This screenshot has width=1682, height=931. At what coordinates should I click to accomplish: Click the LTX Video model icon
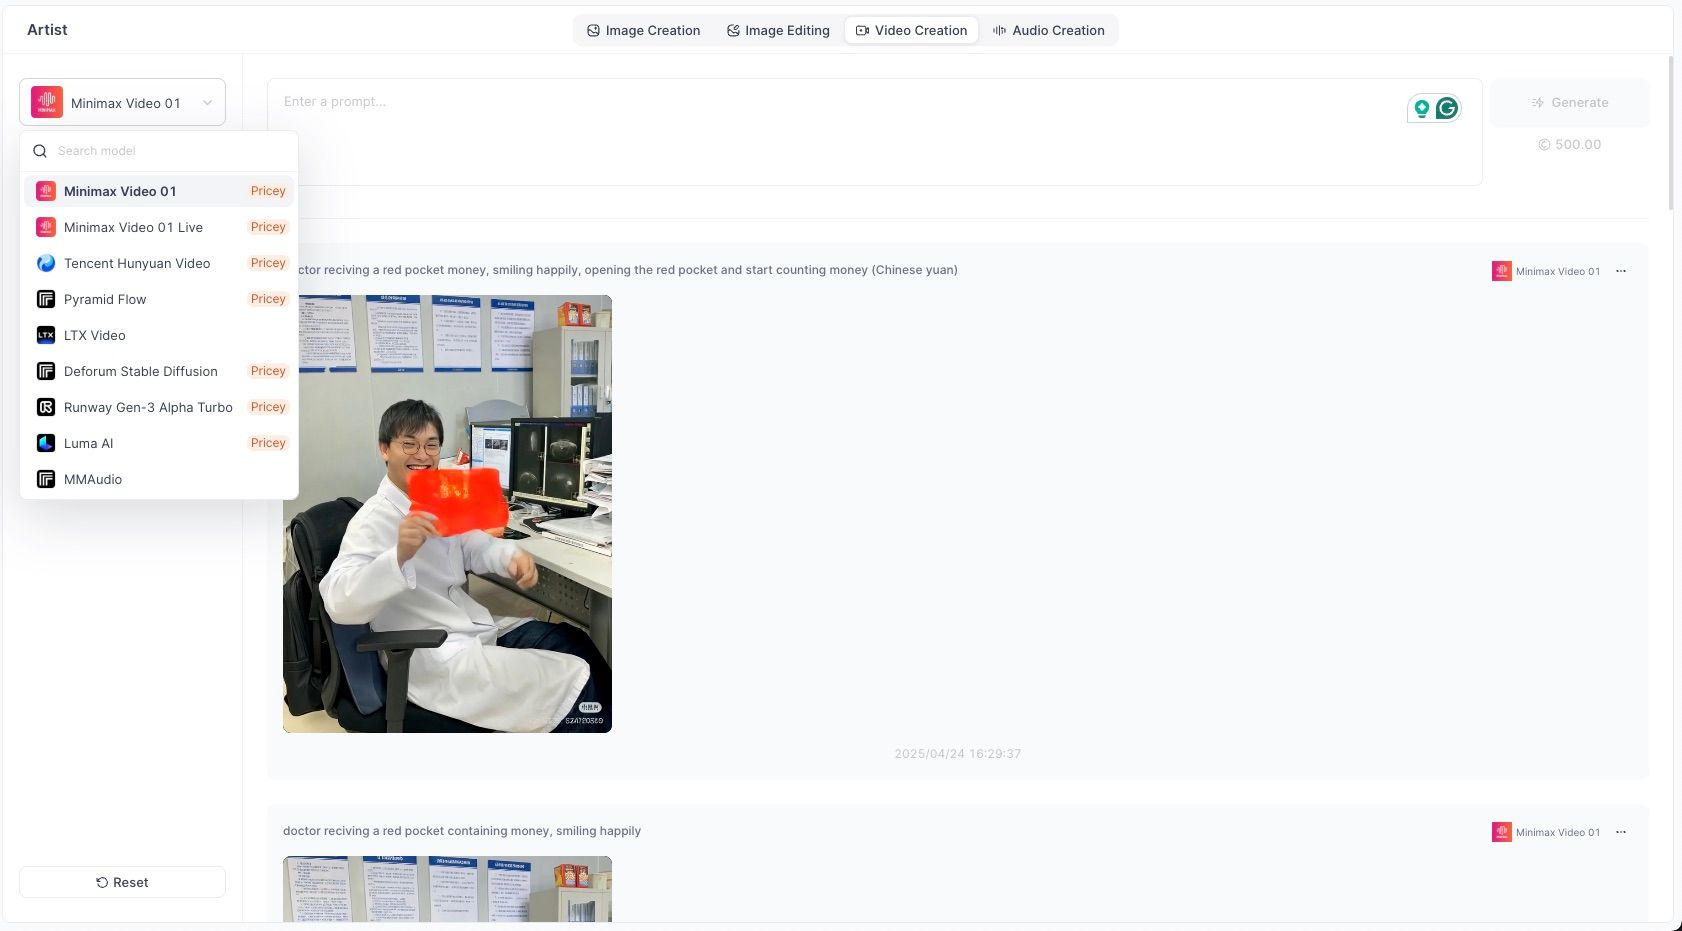(46, 335)
